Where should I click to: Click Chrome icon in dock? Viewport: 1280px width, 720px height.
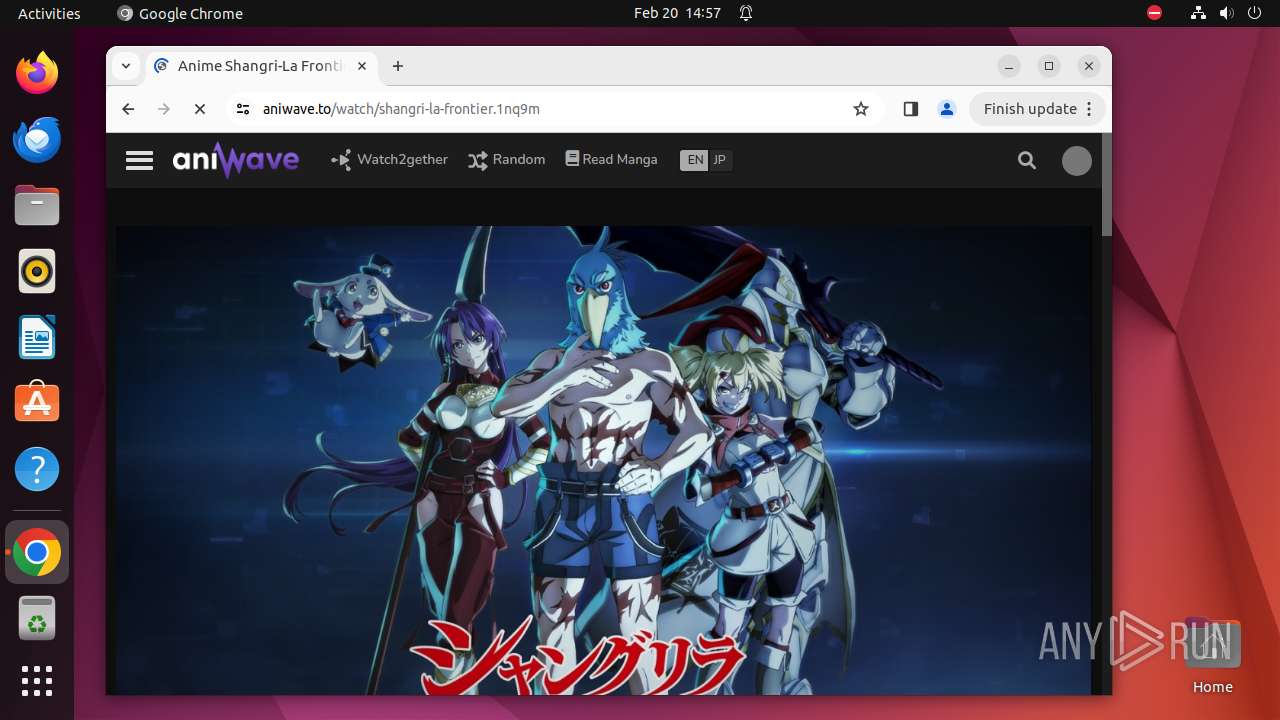tap(37, 552)
